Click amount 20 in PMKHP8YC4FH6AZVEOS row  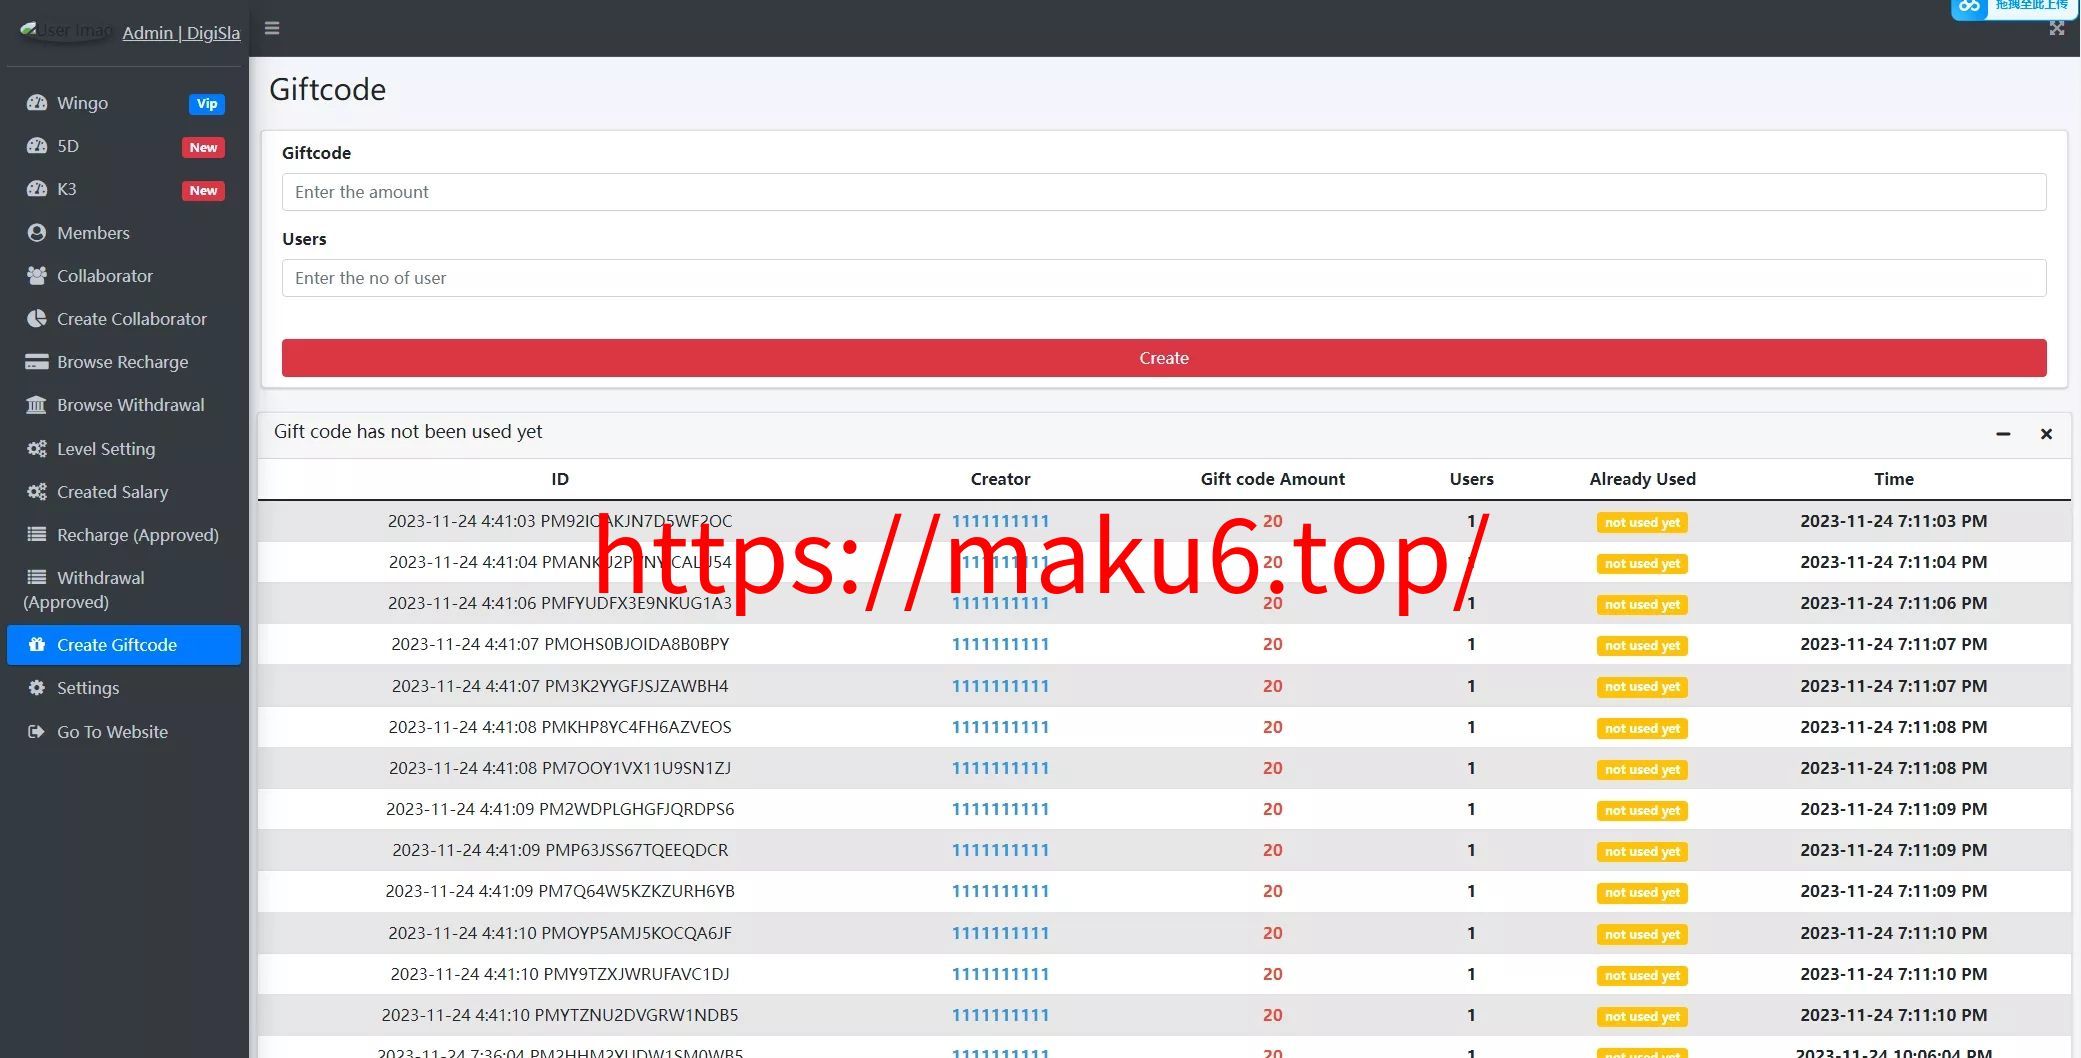(x=1272, y=727)
